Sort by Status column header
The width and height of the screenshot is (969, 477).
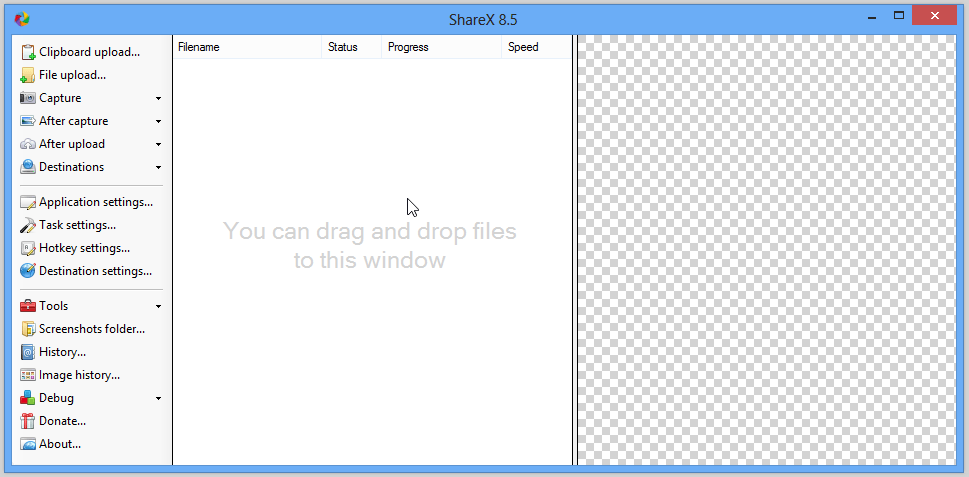pyautogui.click(x=352, y=47)
